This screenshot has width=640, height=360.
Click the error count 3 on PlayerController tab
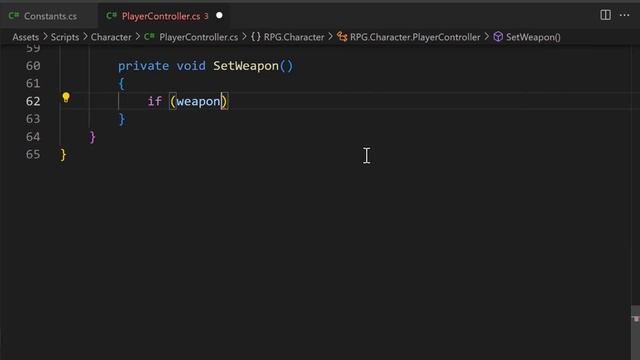(206, 16)
